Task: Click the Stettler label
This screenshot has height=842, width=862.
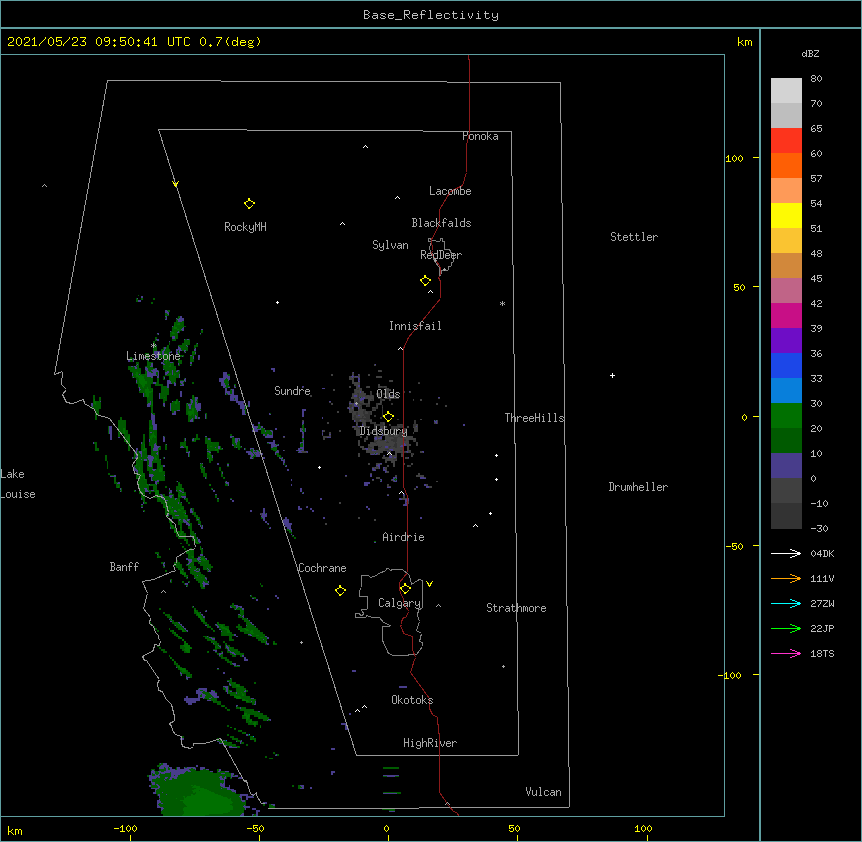Action: click(634, 237)
